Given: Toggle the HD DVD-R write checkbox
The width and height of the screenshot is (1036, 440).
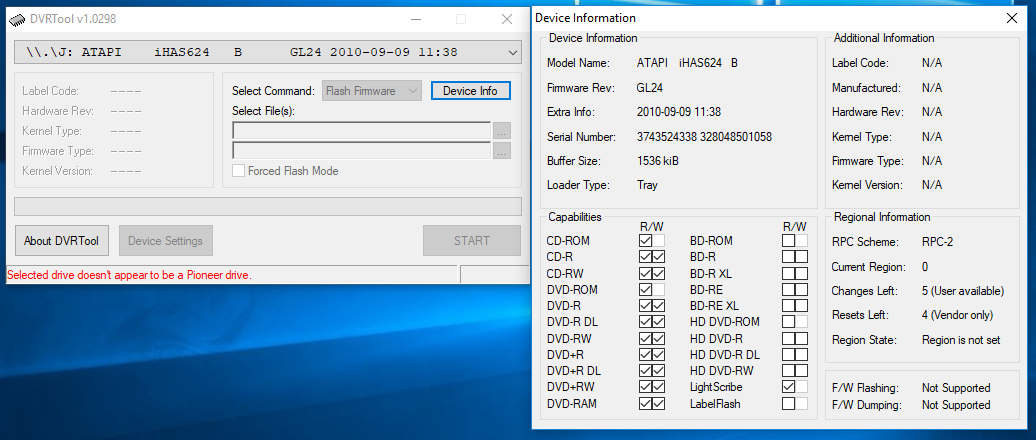Looking at the screenshot, I should click(801, 338).
